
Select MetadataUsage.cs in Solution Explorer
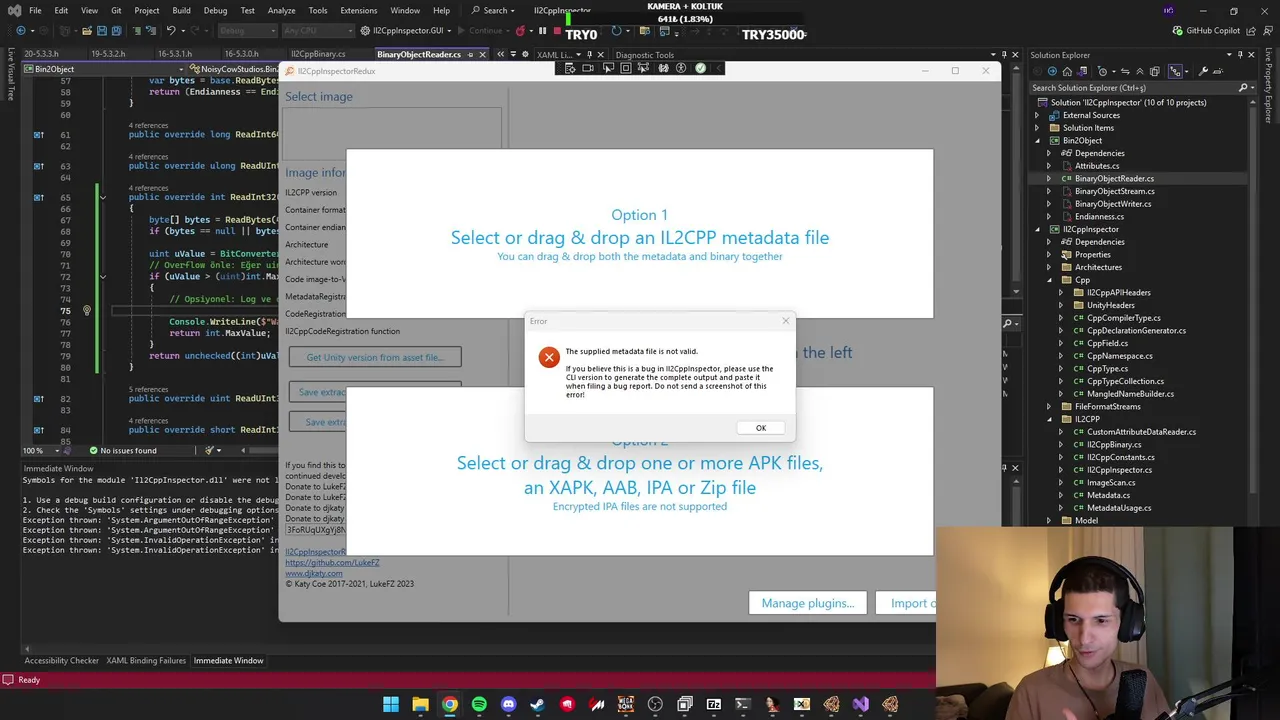1119,508
